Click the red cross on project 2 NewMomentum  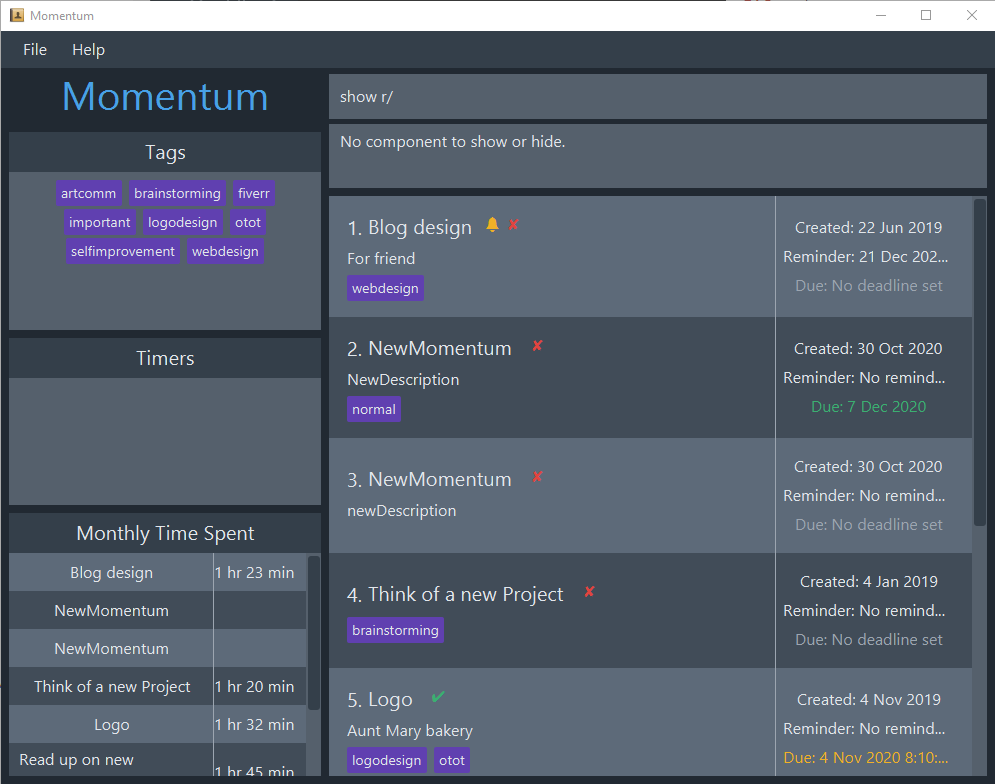(x=537, y=345)
